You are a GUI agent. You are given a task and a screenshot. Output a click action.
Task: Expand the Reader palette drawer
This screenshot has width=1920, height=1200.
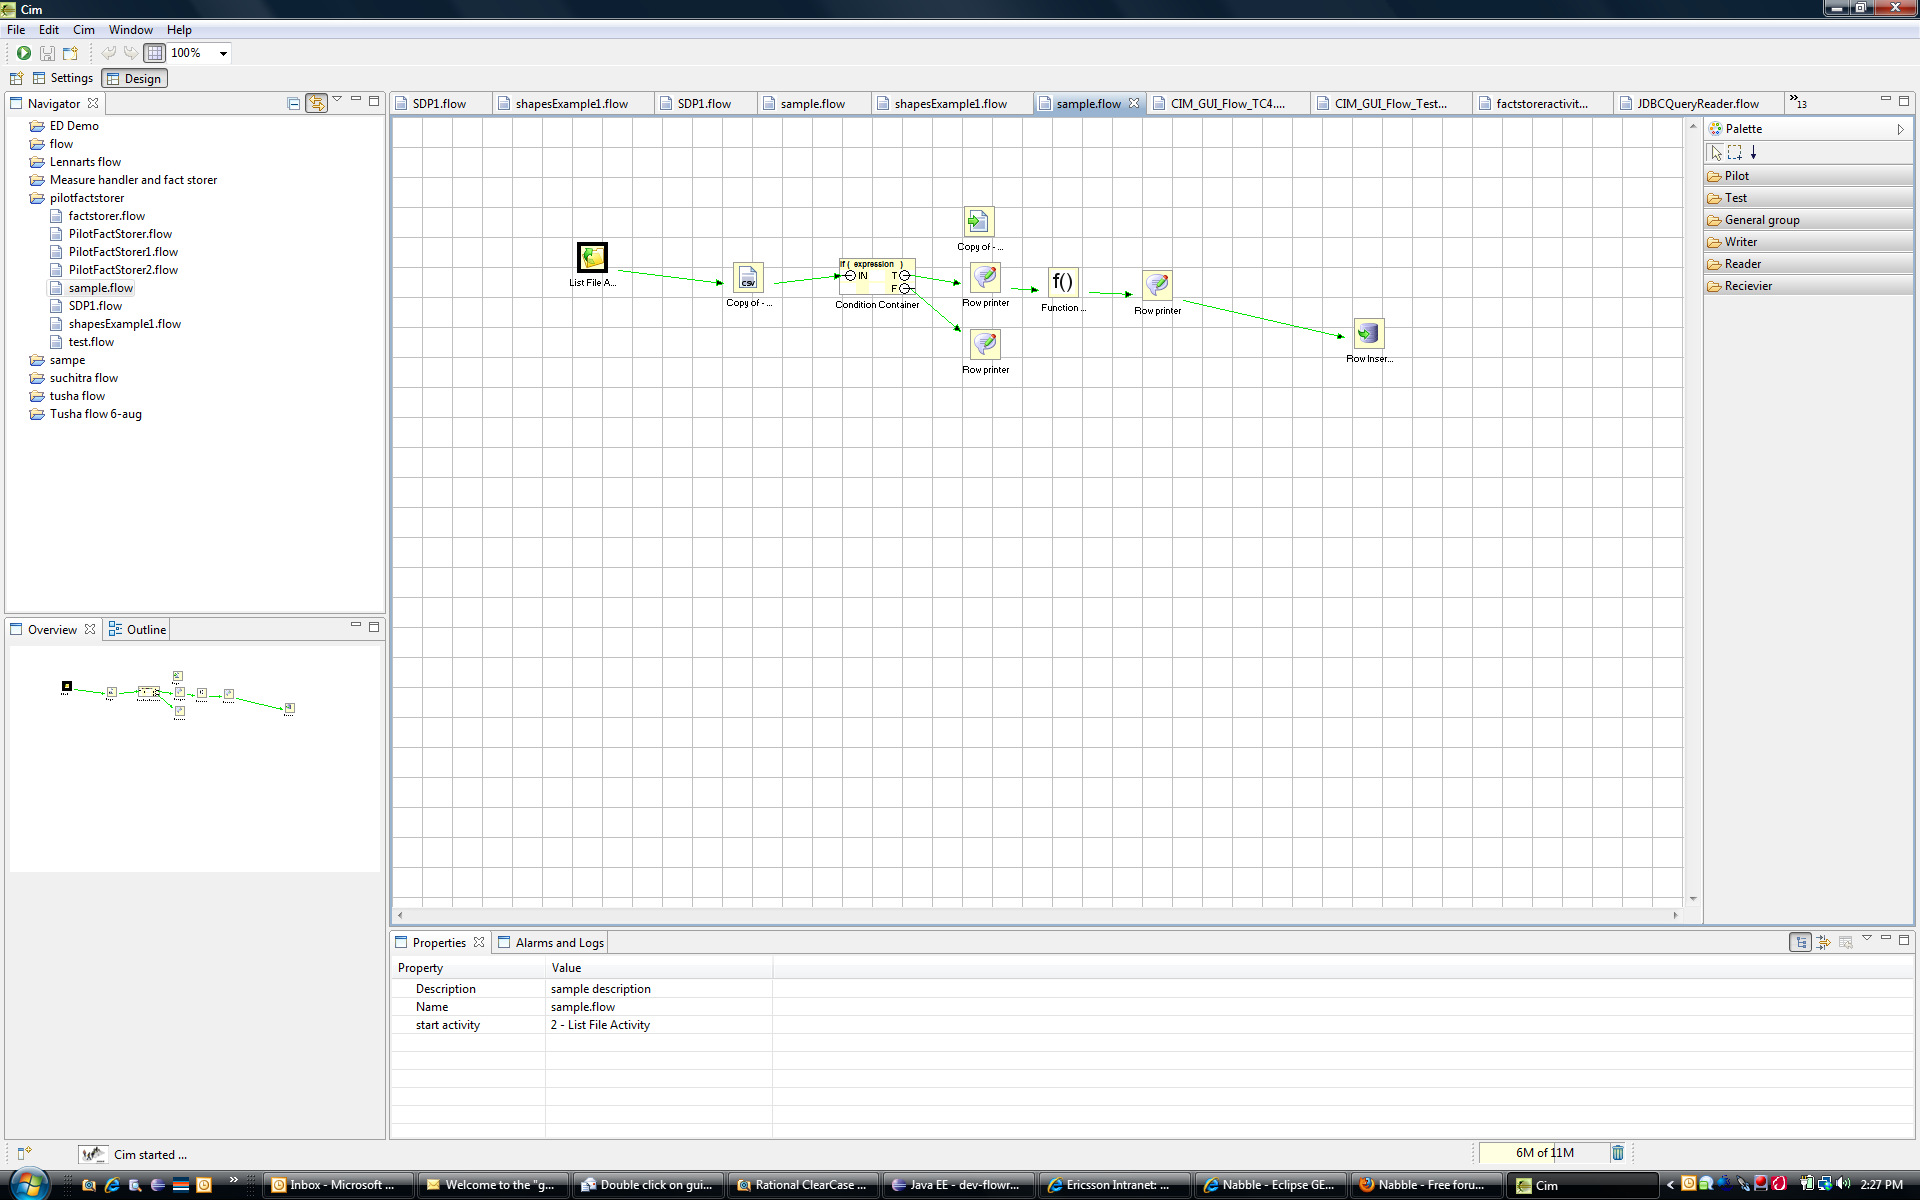(1808, 264)
